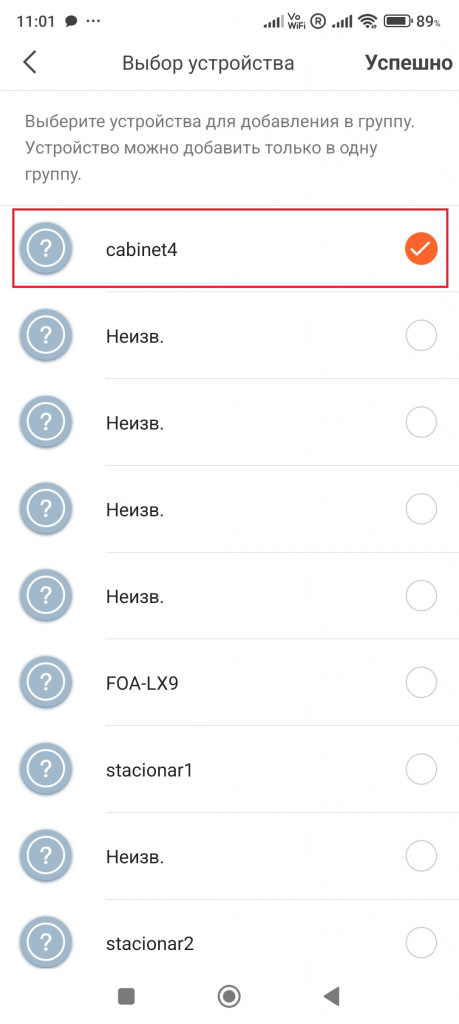459x1024 pixels.
Task: Confirm selection with Успешно button
Action: click(409, 63)
